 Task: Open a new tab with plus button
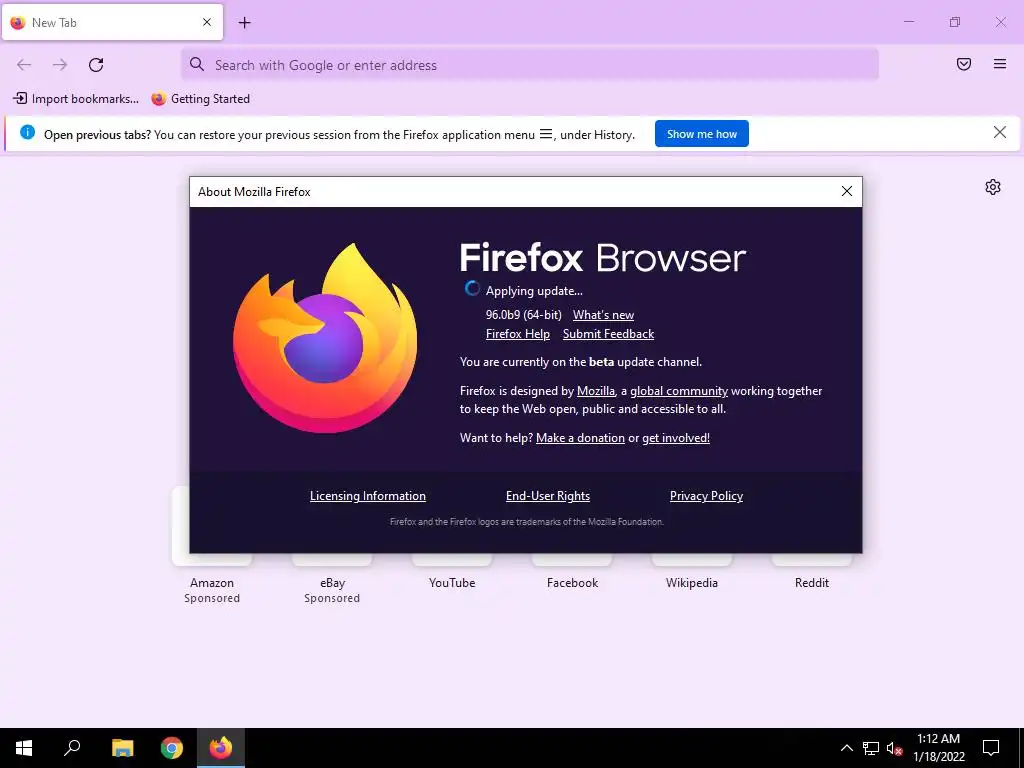pos(244,23)
